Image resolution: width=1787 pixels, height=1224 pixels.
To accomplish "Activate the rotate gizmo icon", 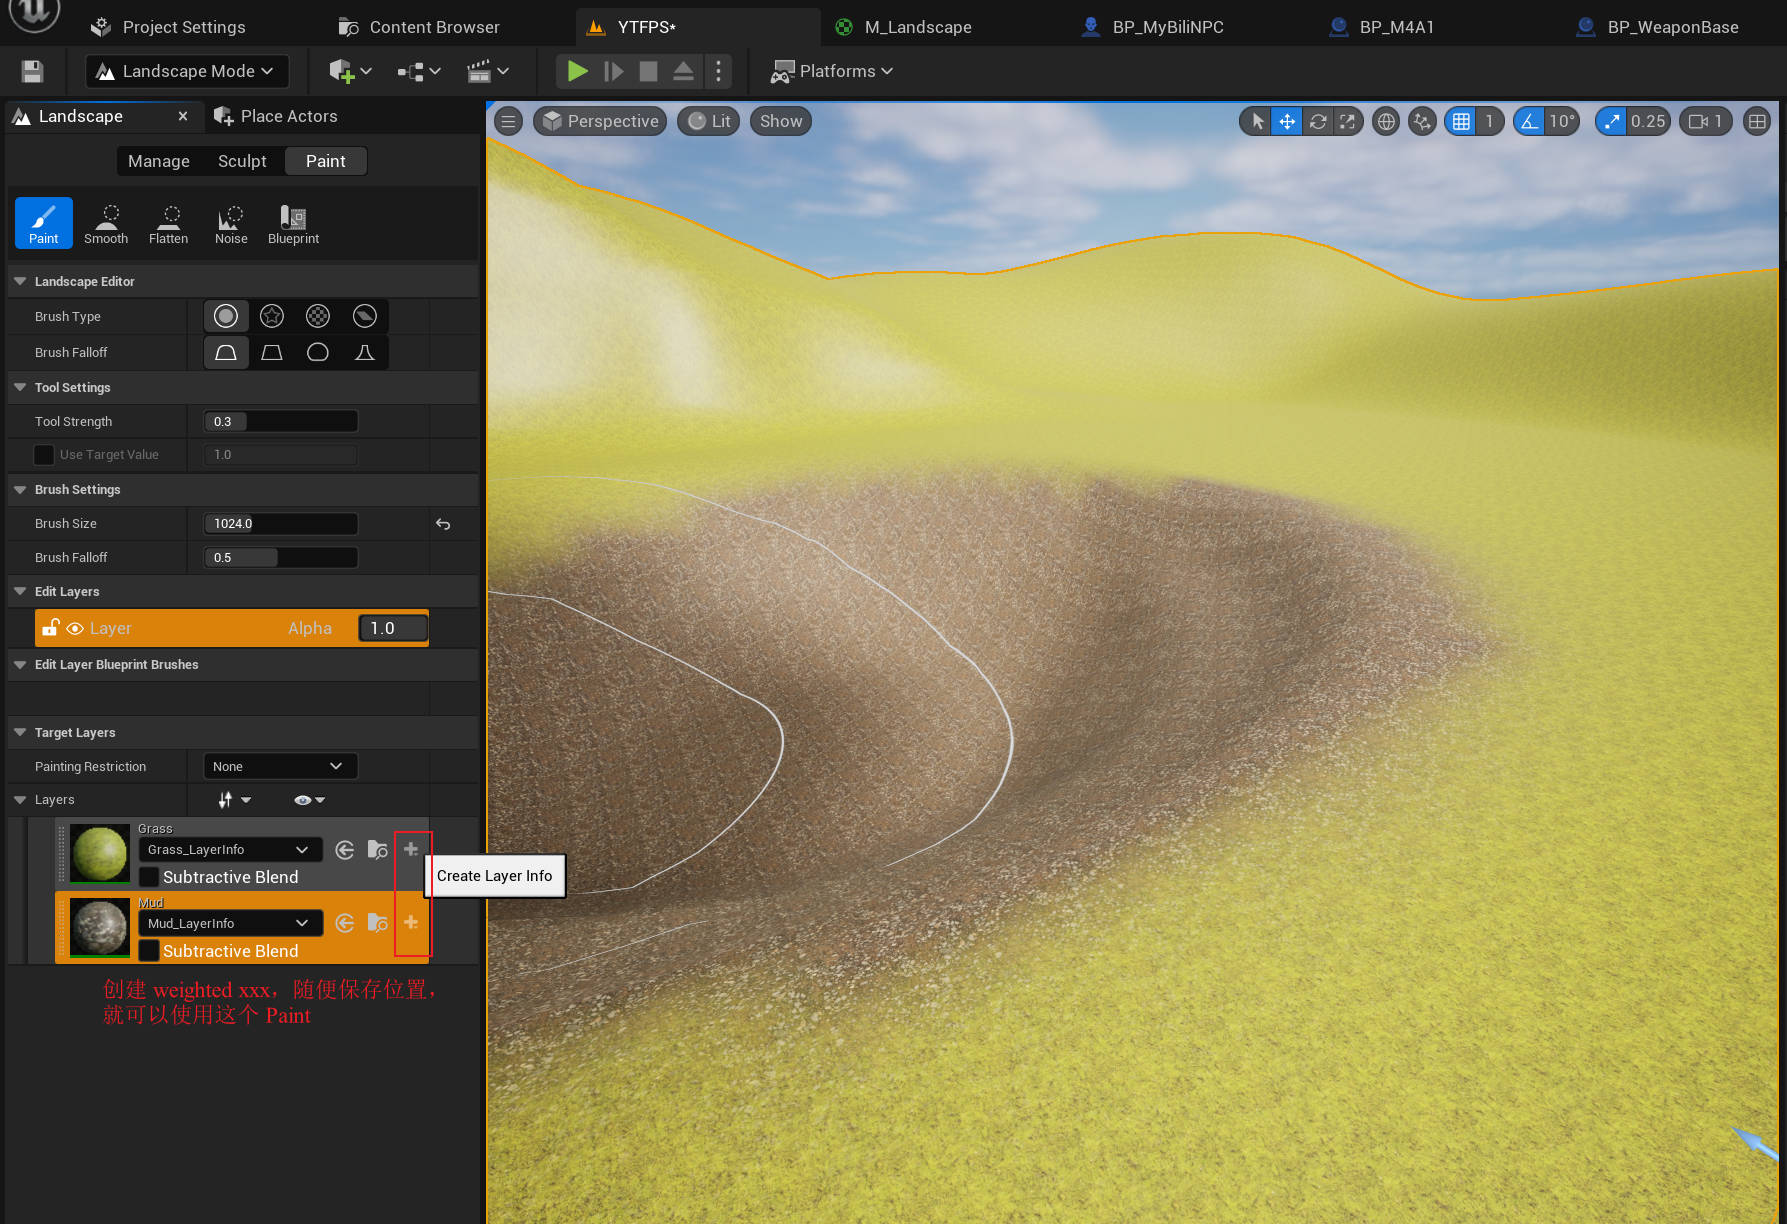I will click(1318, 121).
